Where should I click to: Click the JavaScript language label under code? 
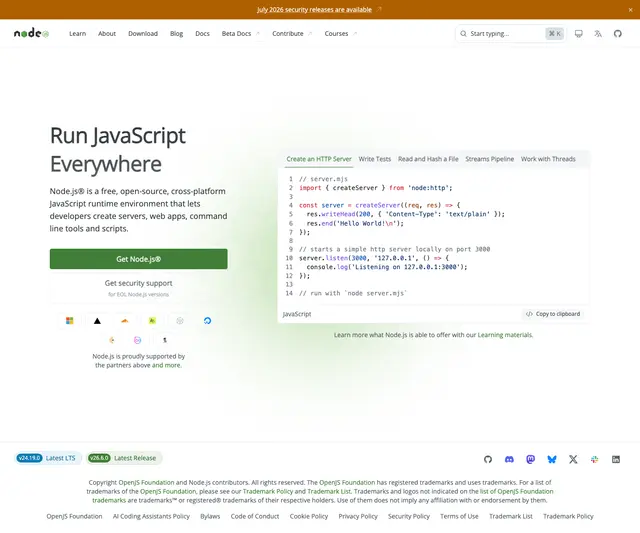[x=297, y=314]
